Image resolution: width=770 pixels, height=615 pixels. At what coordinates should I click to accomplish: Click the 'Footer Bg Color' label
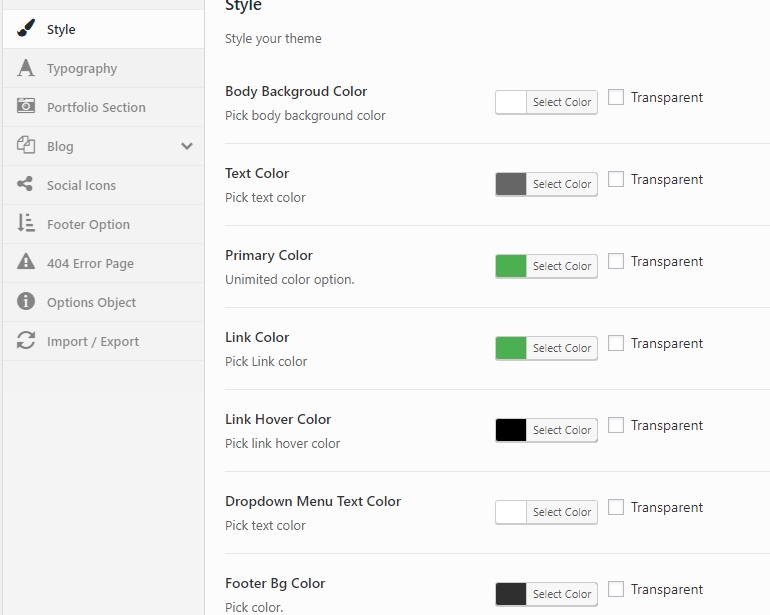(x=275, y=584)
